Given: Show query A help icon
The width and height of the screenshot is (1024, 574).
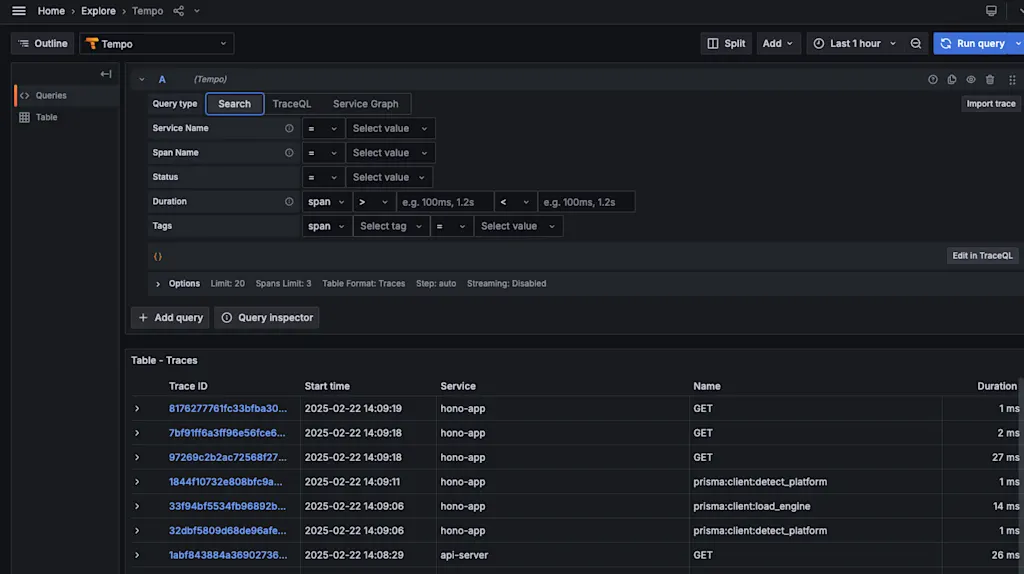Looking at the screenshot, I should [x=933, y=79].
